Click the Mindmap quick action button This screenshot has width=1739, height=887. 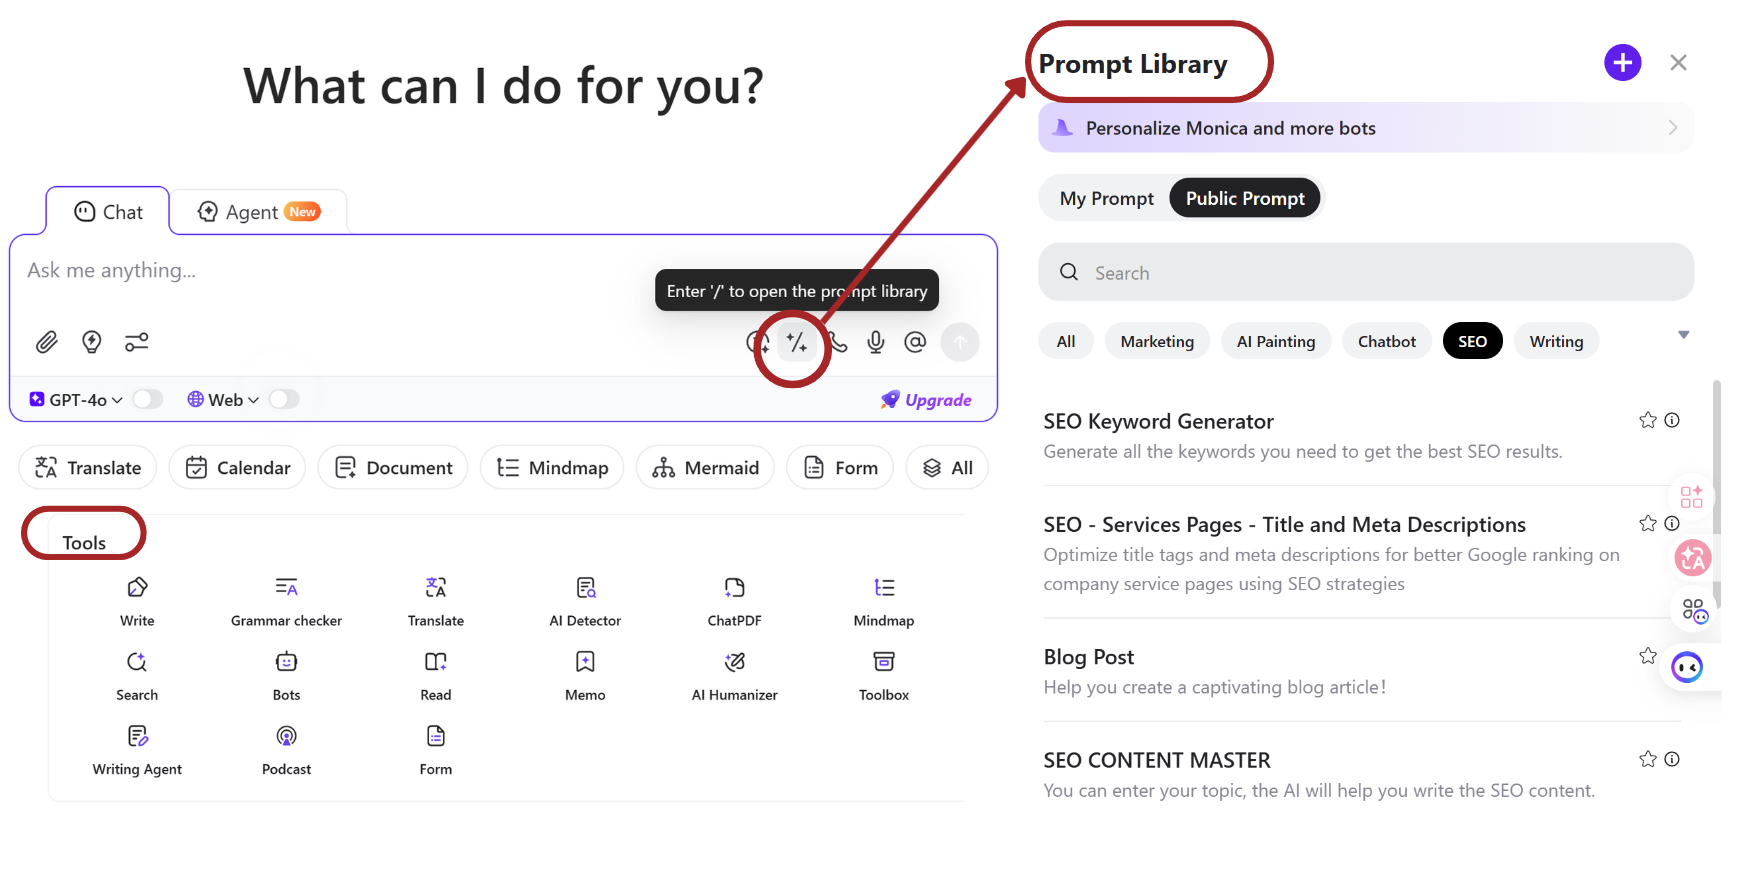click(x=552, y=467)
